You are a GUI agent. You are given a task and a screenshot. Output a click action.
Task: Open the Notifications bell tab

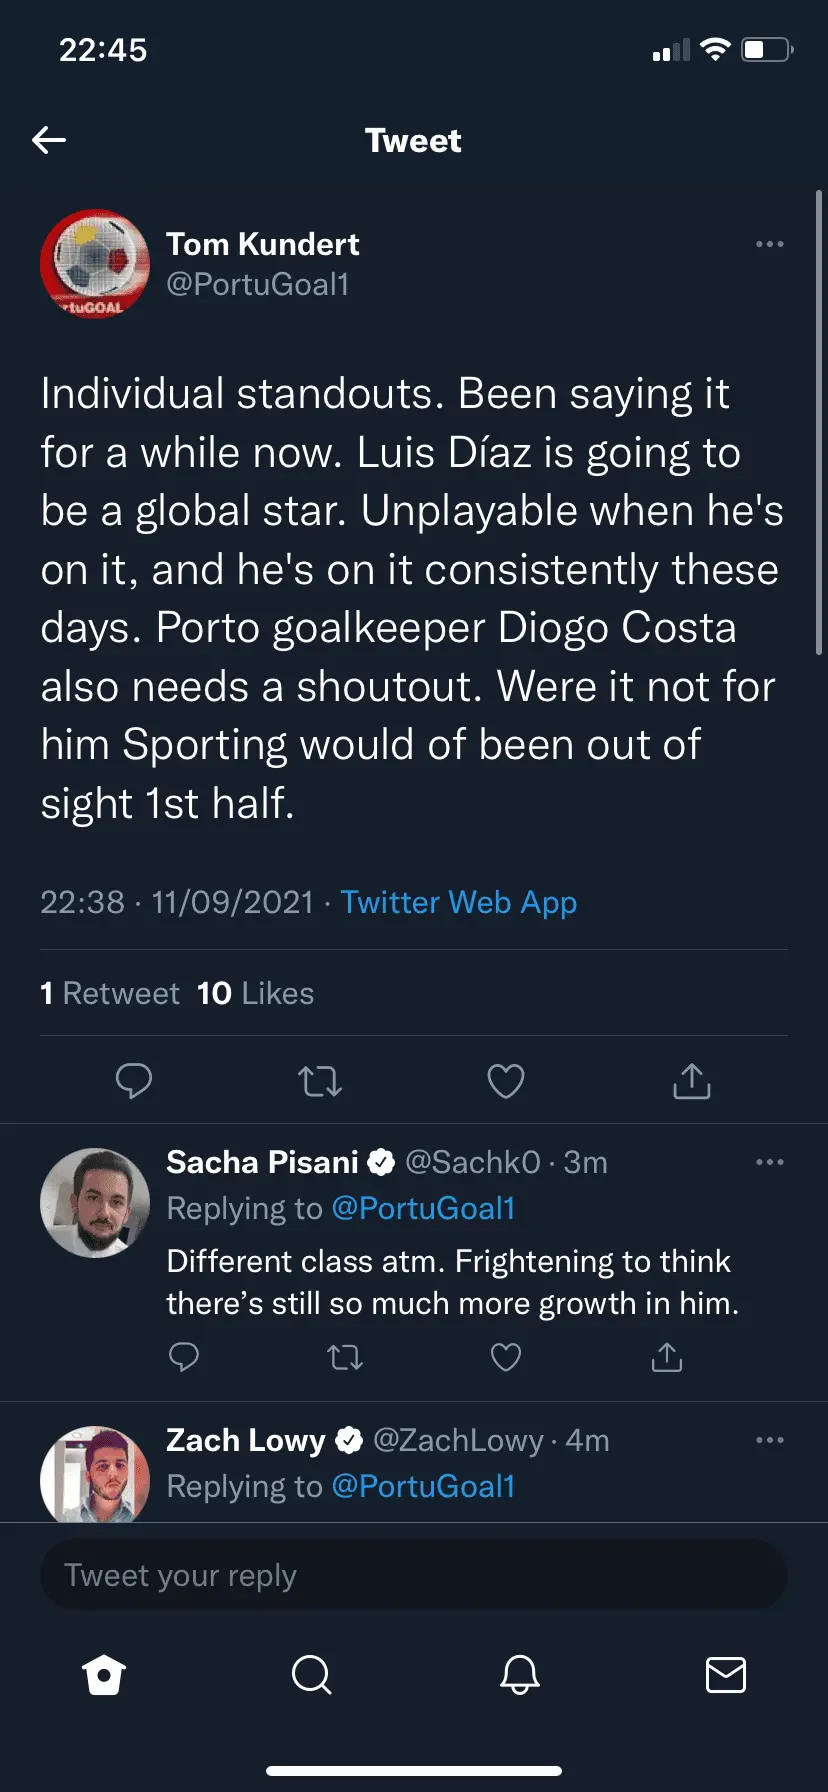(519, 1674)
